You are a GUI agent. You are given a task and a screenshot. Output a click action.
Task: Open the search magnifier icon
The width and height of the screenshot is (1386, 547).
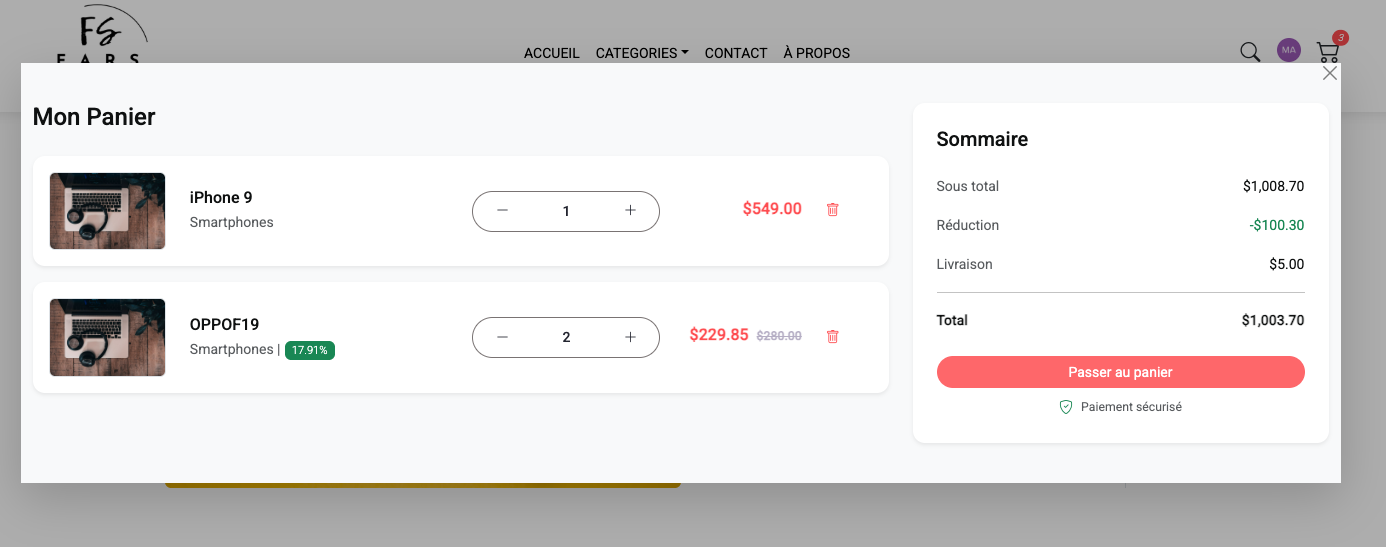[1250, 52]
